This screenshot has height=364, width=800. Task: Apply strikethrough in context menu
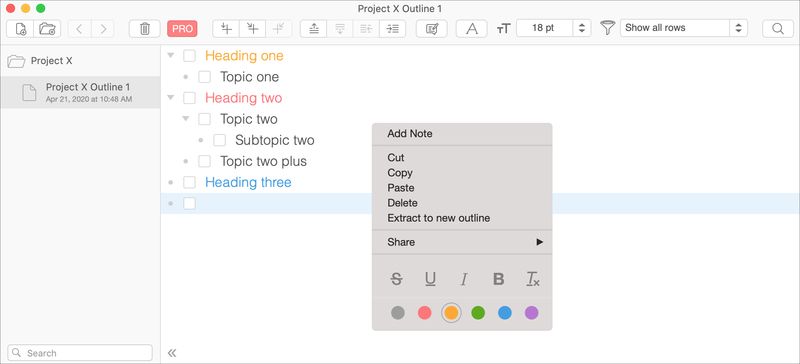pyautogui.click(x=396, y=279)
